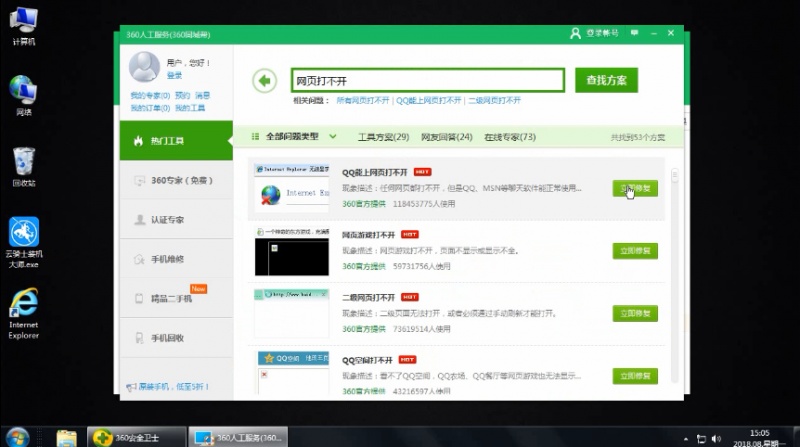This screenshot has height=447, width=800.
Task: Click the 查找方案 search button
Action: [606, 80]
